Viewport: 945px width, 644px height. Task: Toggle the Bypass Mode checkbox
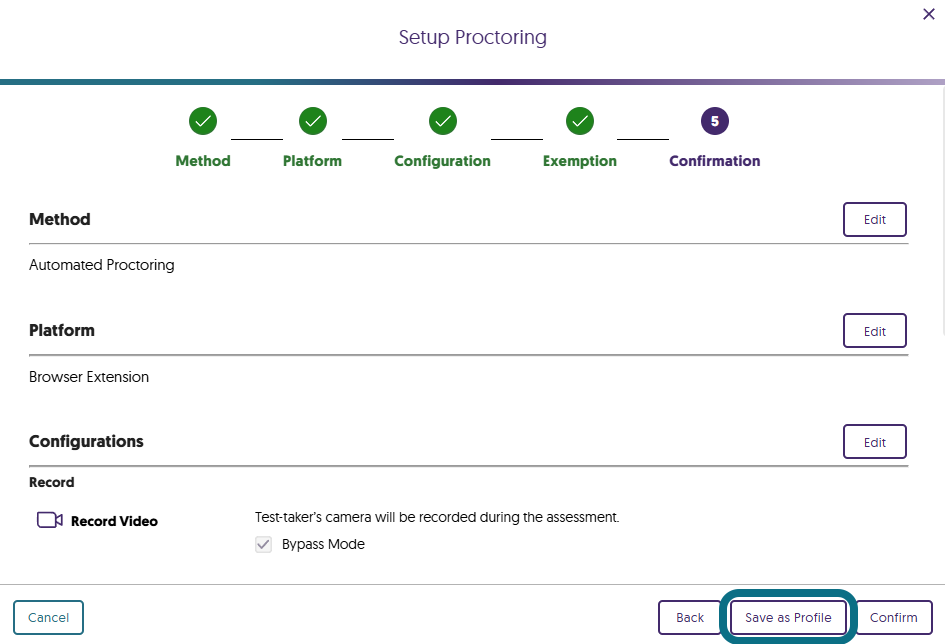263,545
